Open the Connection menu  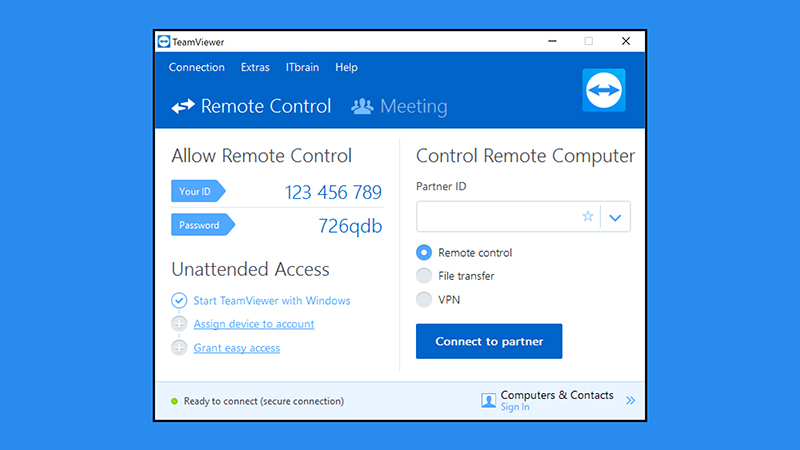coord(196,67)
